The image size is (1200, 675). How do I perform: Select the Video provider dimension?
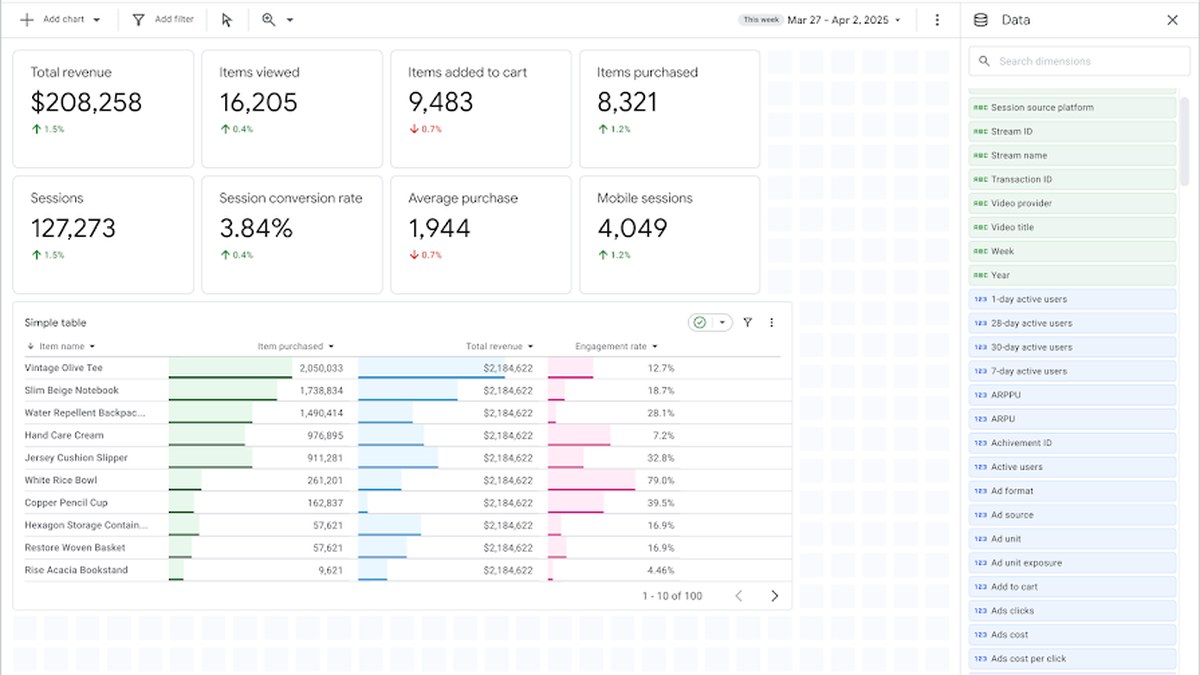pos(1073,203)
